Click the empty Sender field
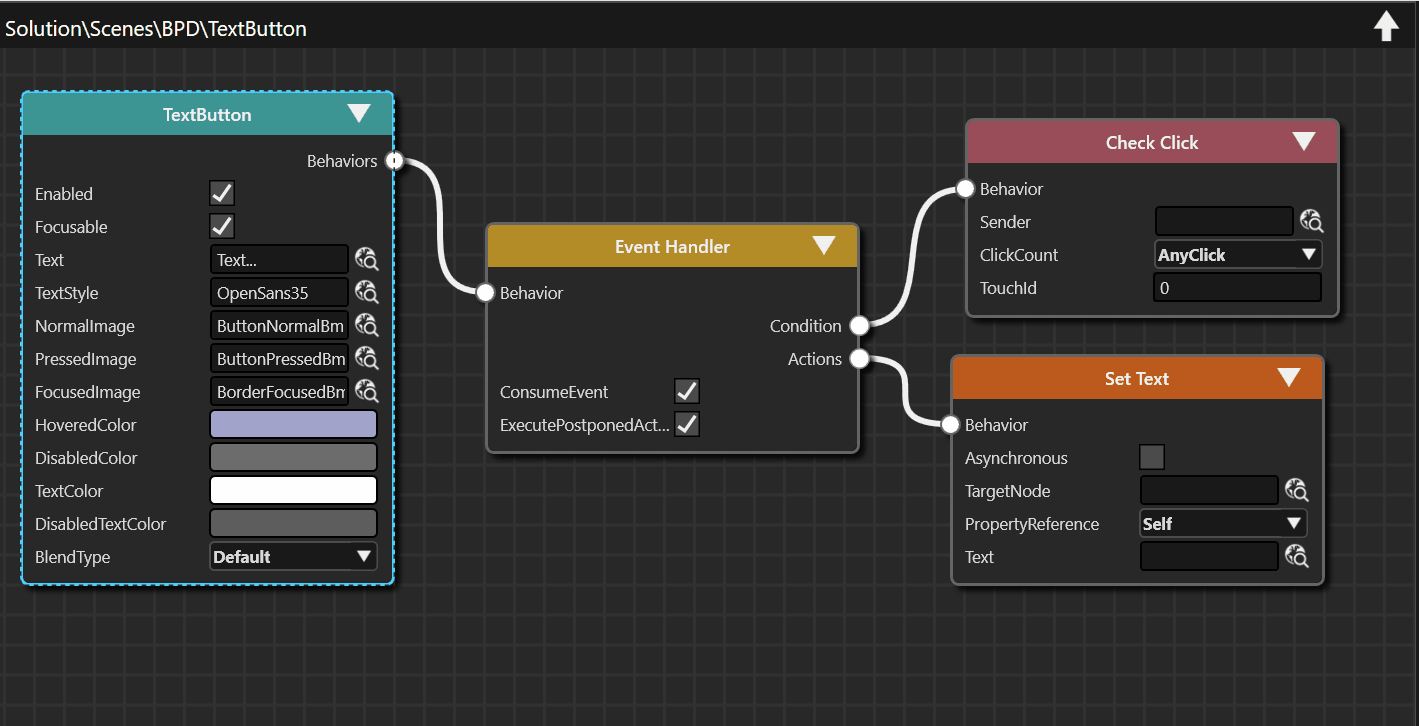Screen dimensions: 1419x726 (x=1224, y=222)
